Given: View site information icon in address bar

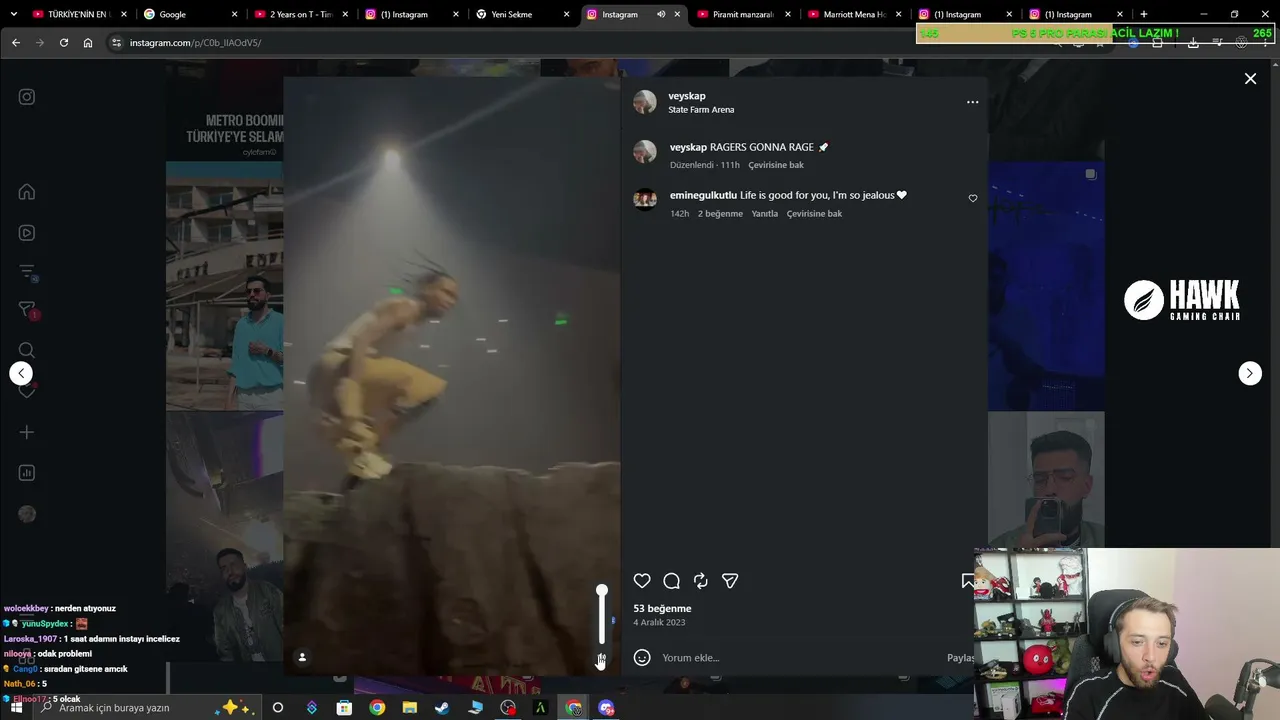Looking at the screenshot, I should (116, 43).
